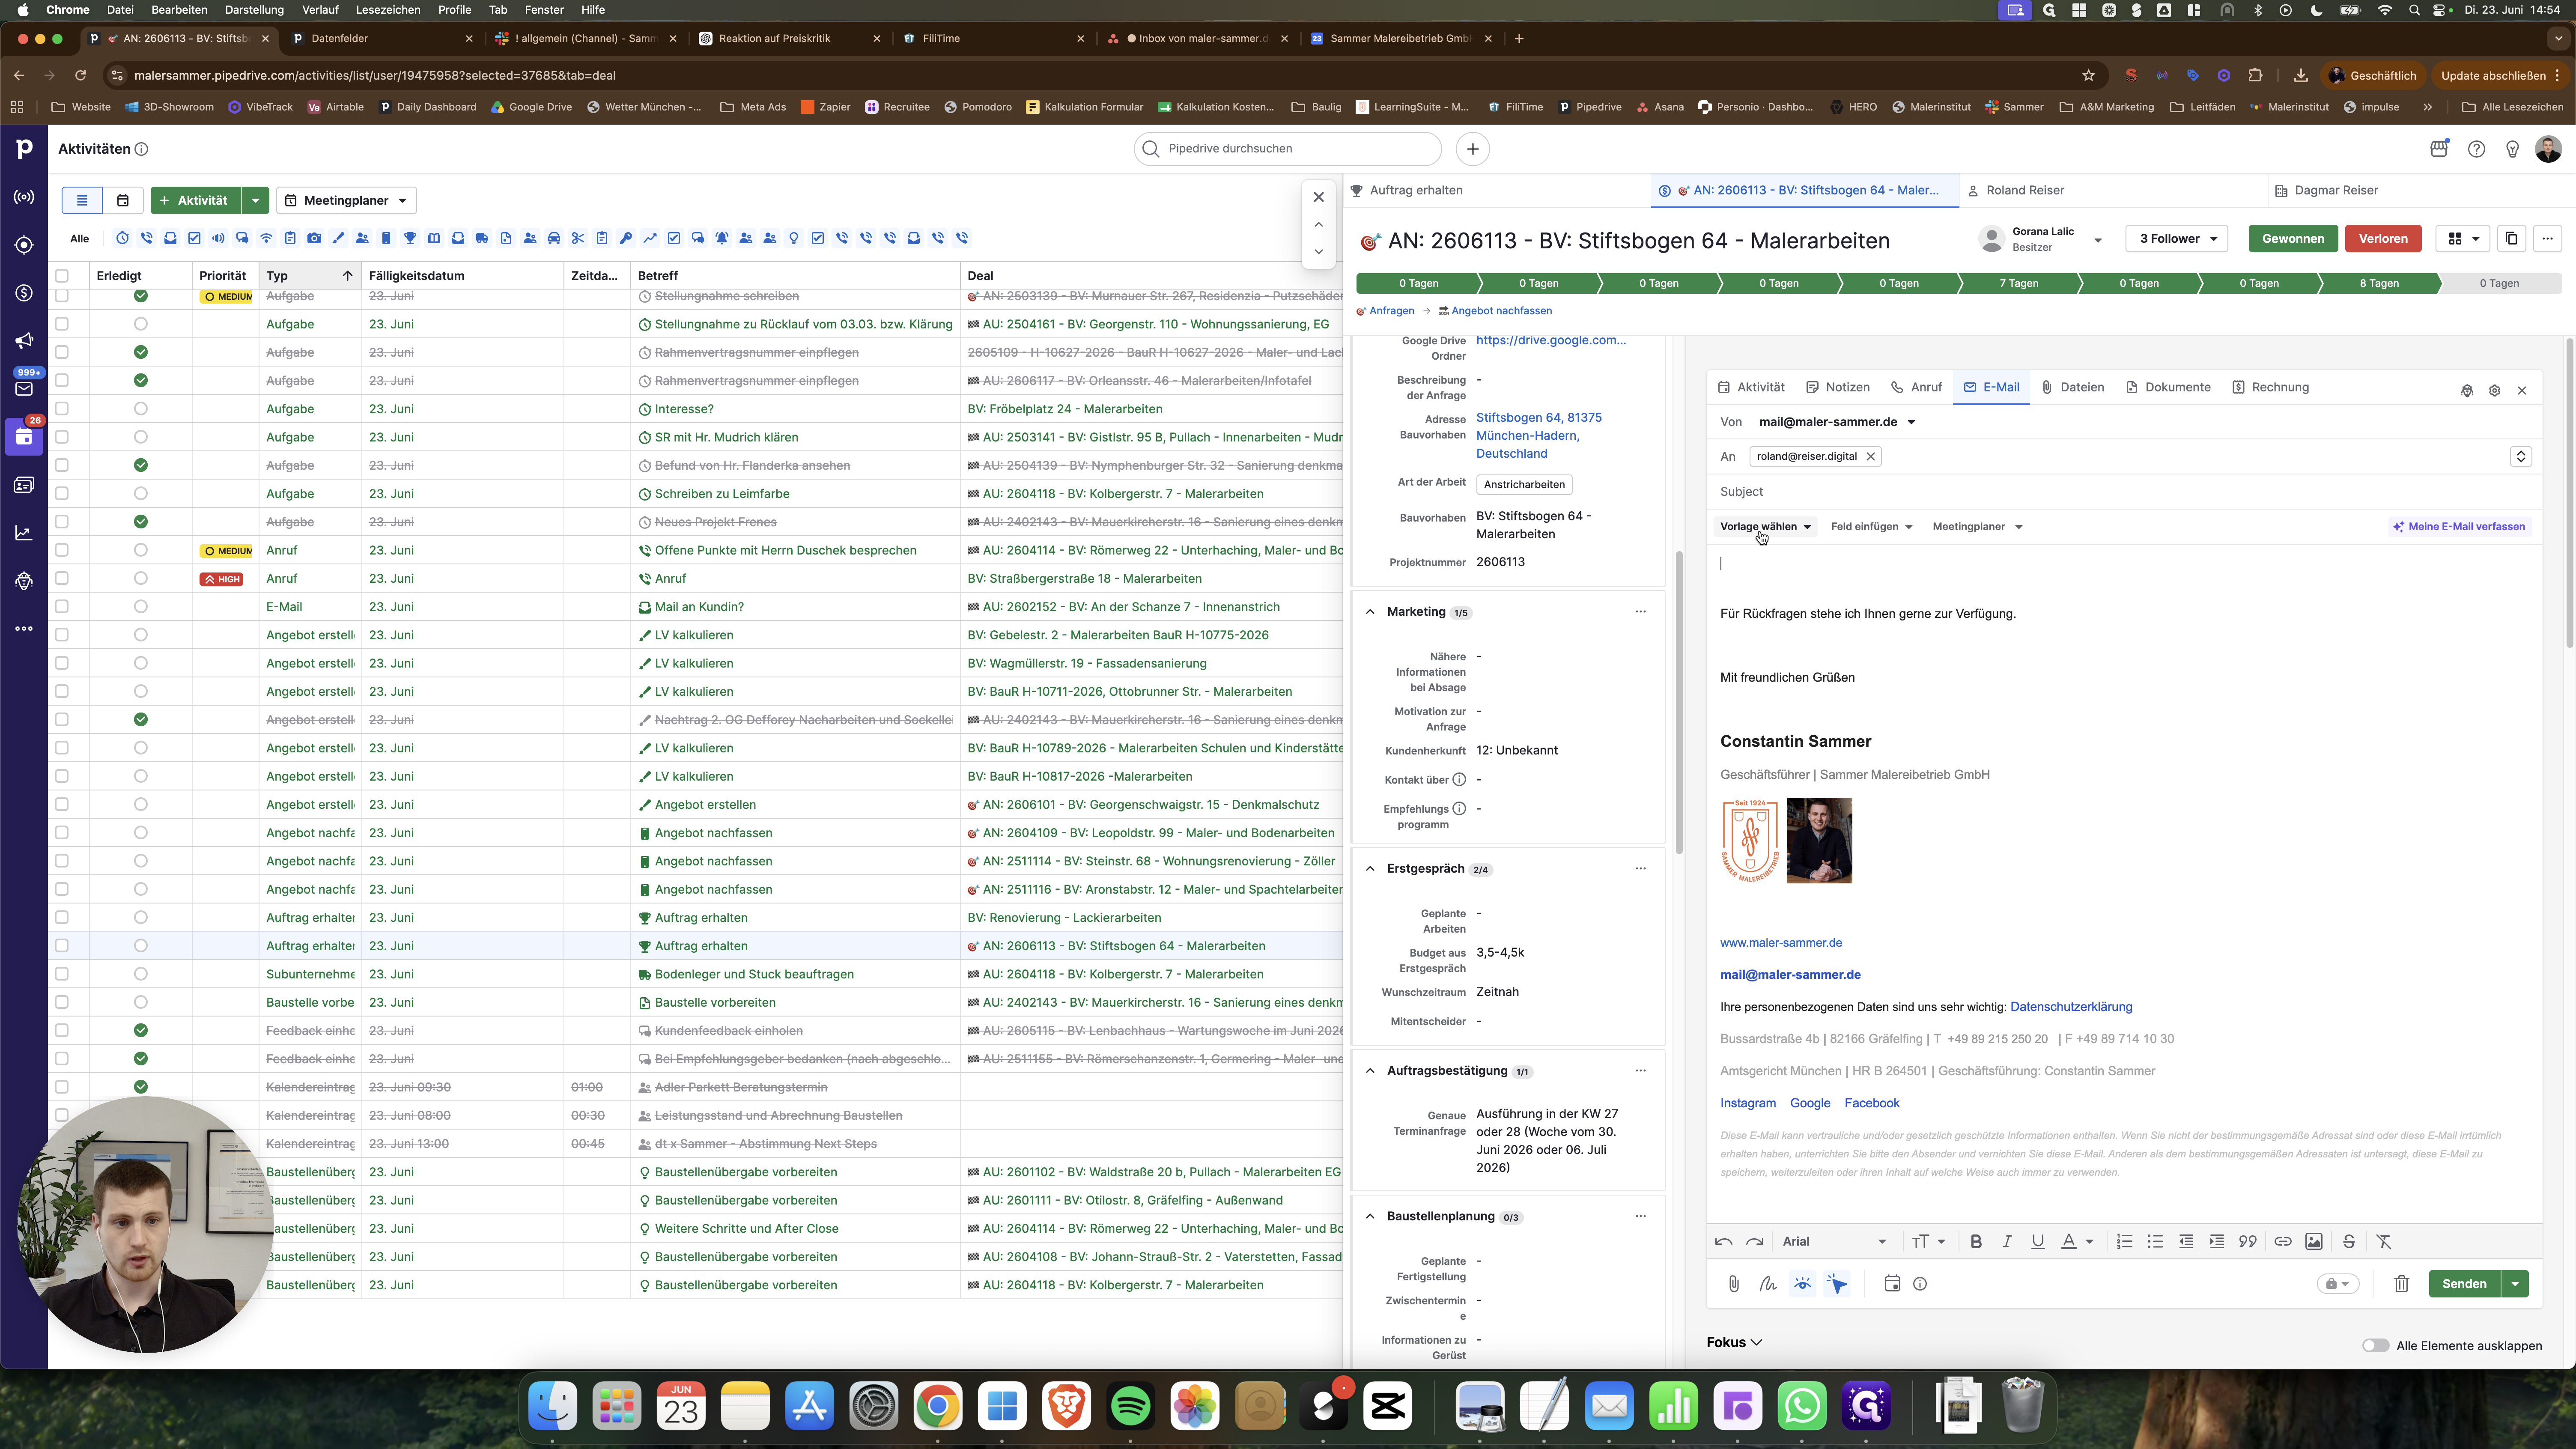Open dropdown arrow next to Aktivität button
The height and width of the screenshot is (1449, 2576).
pos(255,201)
